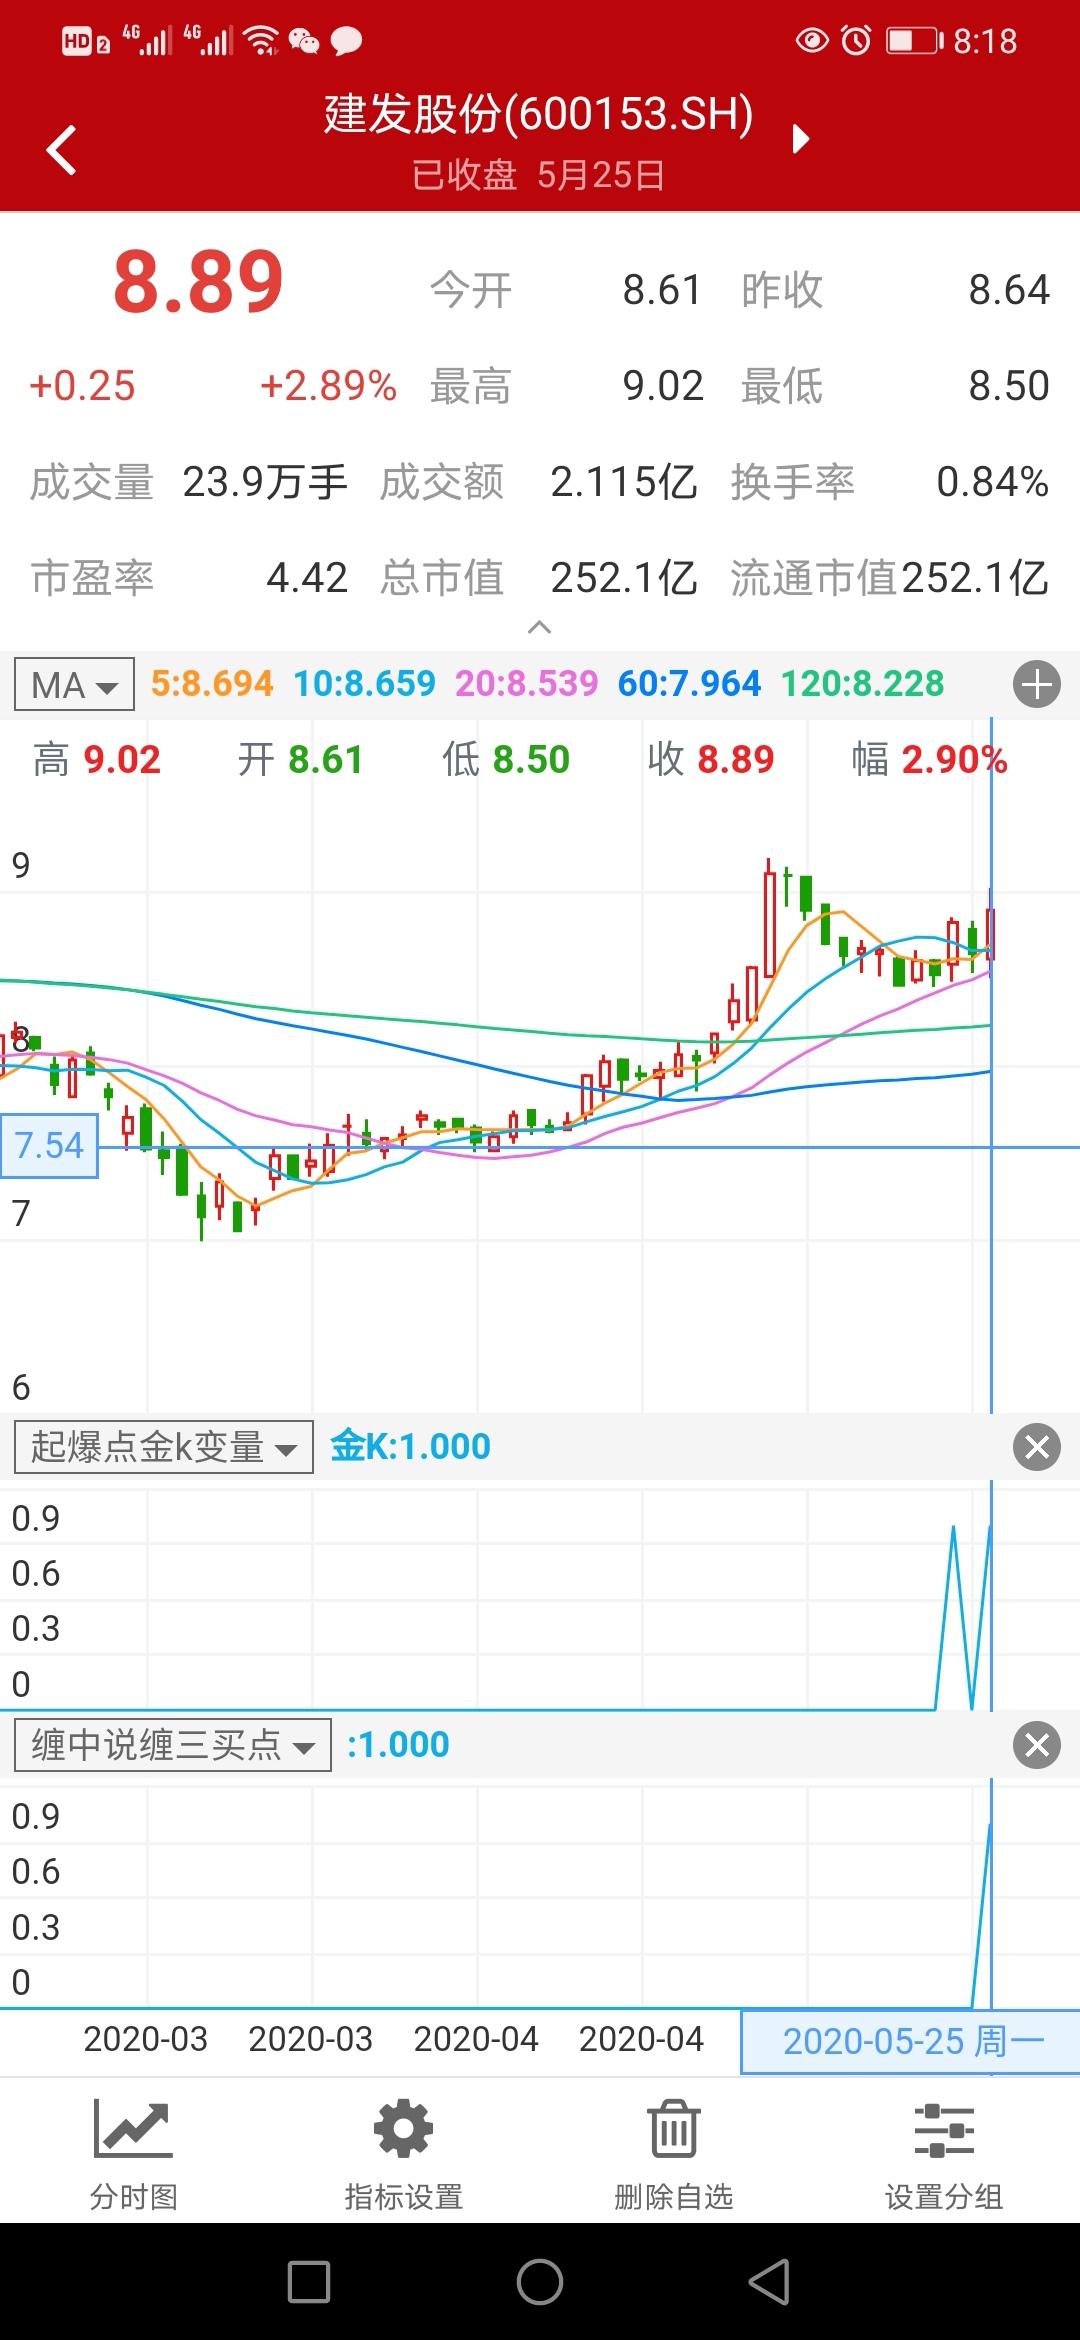Go back using the top-left arrow
This screenshot has width=1080, height=2340.
tap(61, 150)
